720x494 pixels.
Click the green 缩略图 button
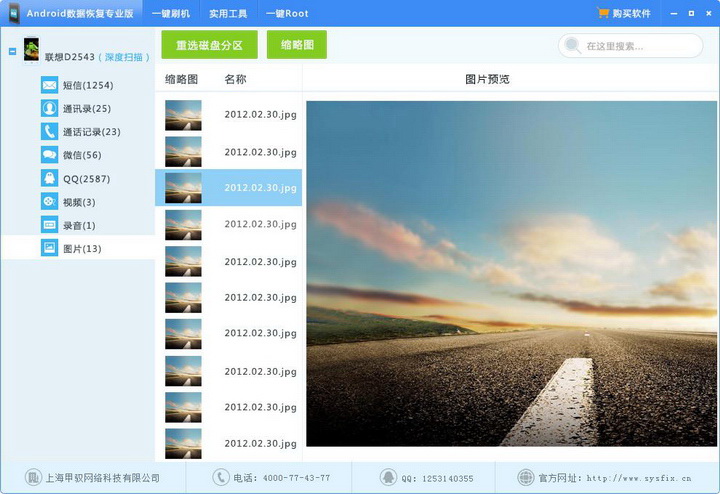tap(297, 45)
